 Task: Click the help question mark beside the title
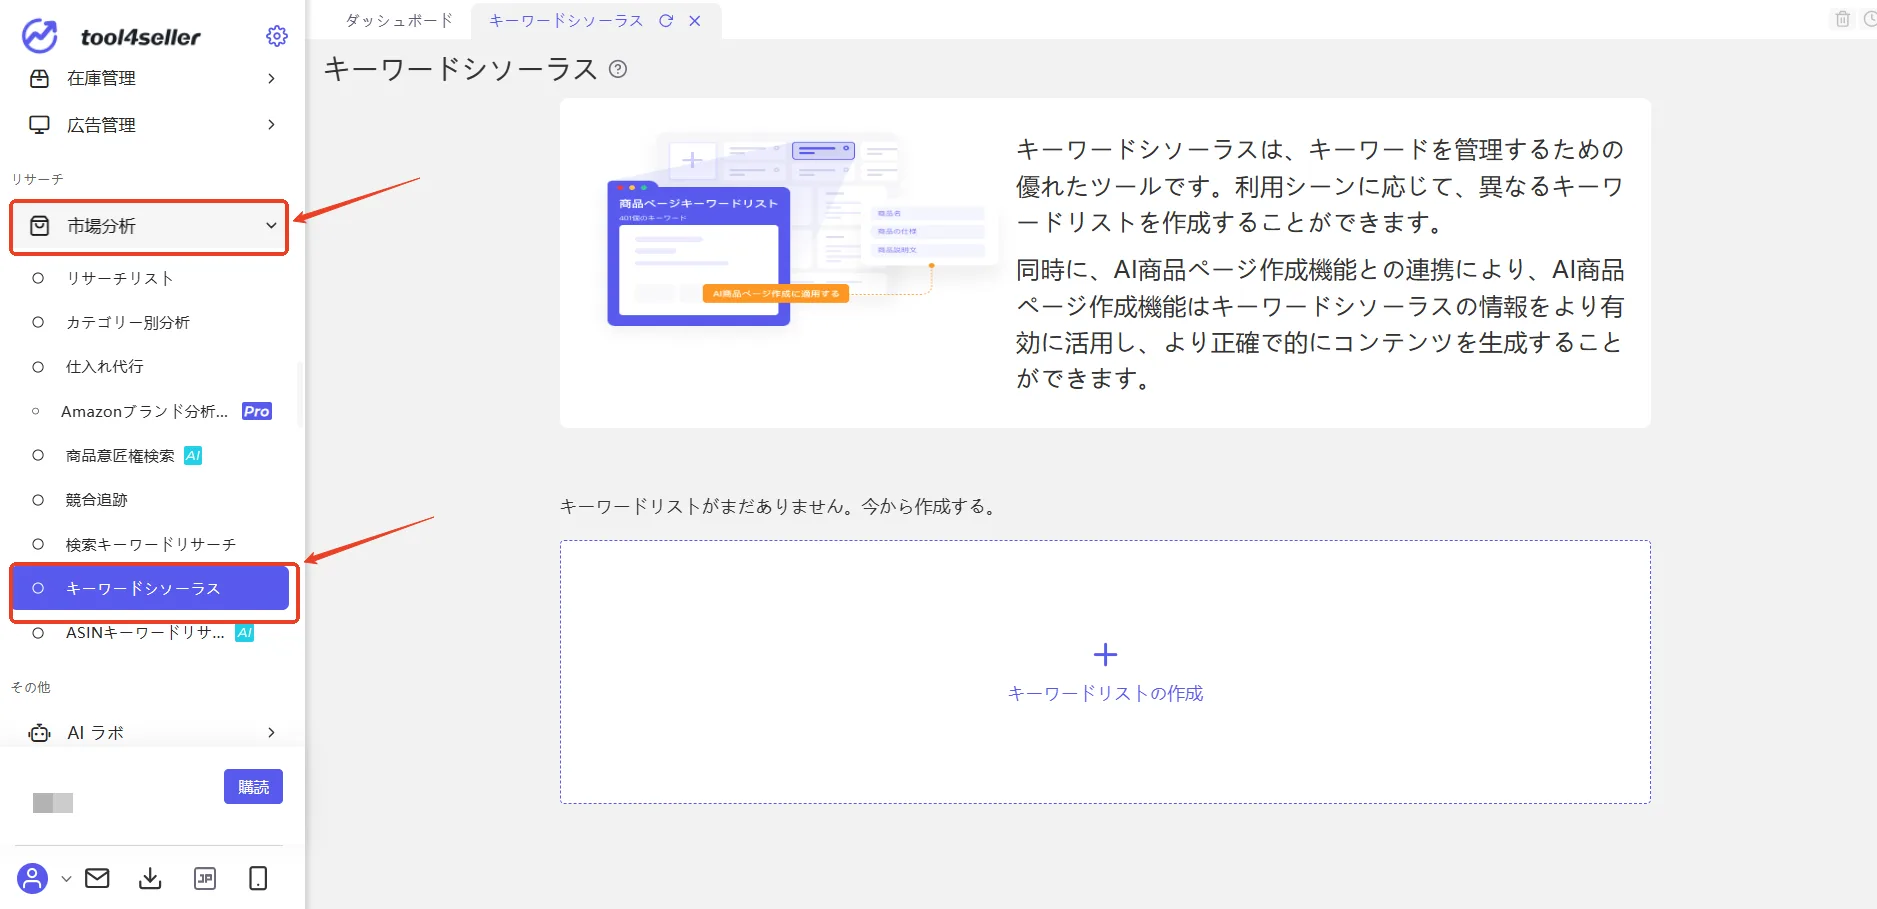click(x=618, y=69)
